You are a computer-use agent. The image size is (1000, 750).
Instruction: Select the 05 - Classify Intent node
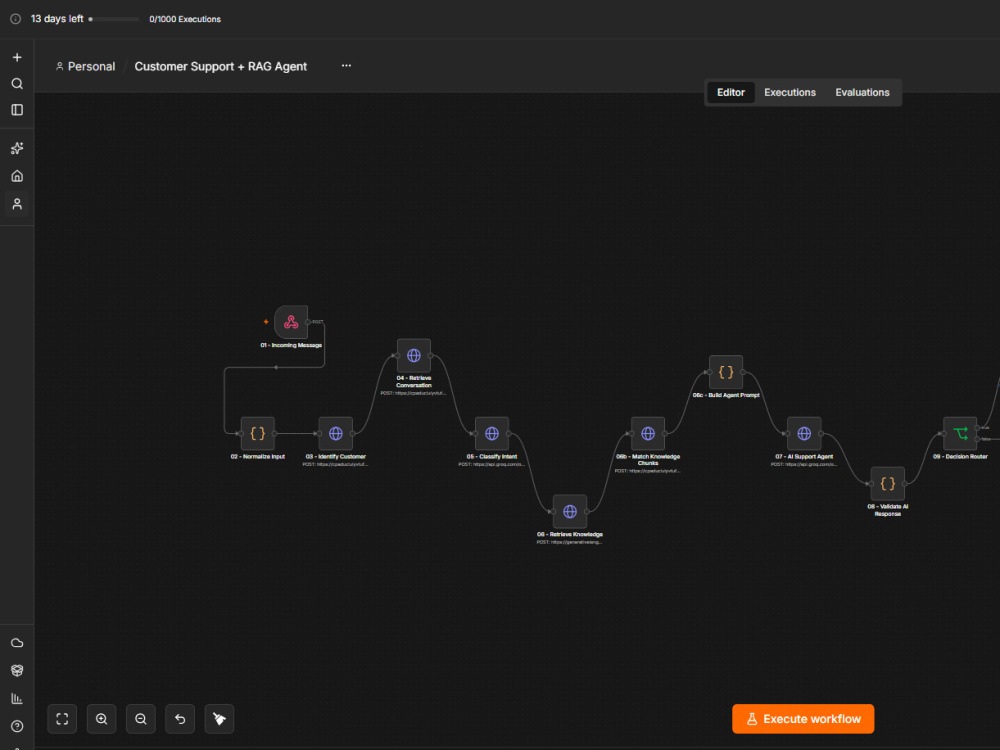pyautogui.click(x=492, y=434)
